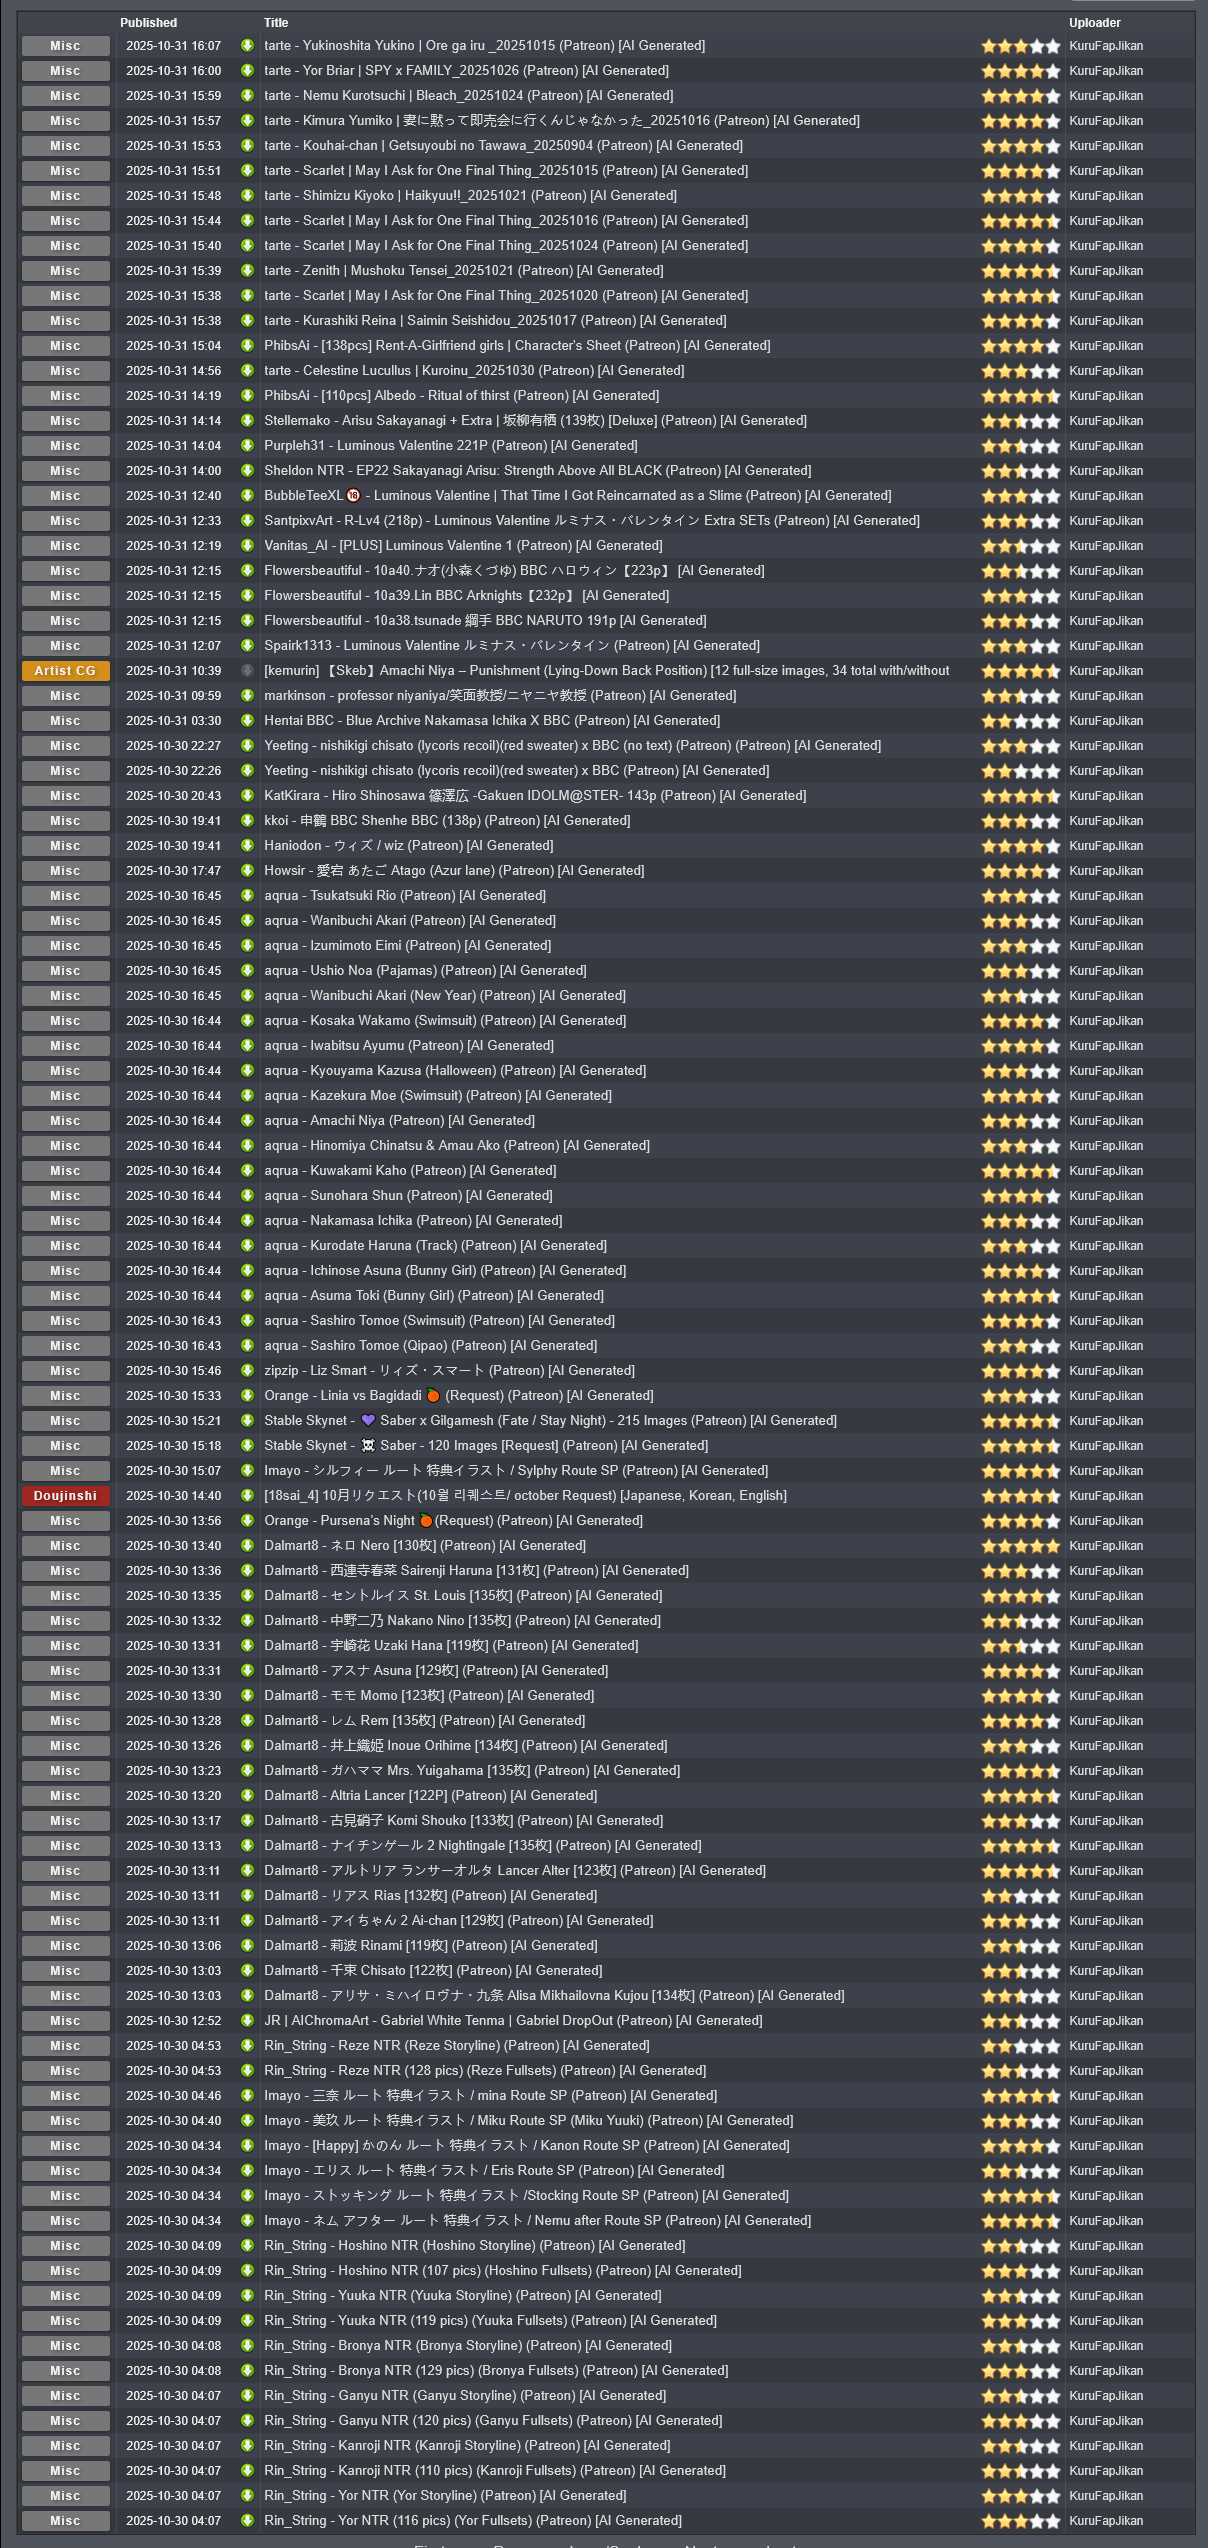
Task: Open the Vanitas_AI PLUS Luminous Valentine 1 title
Action: coord(463,546)
